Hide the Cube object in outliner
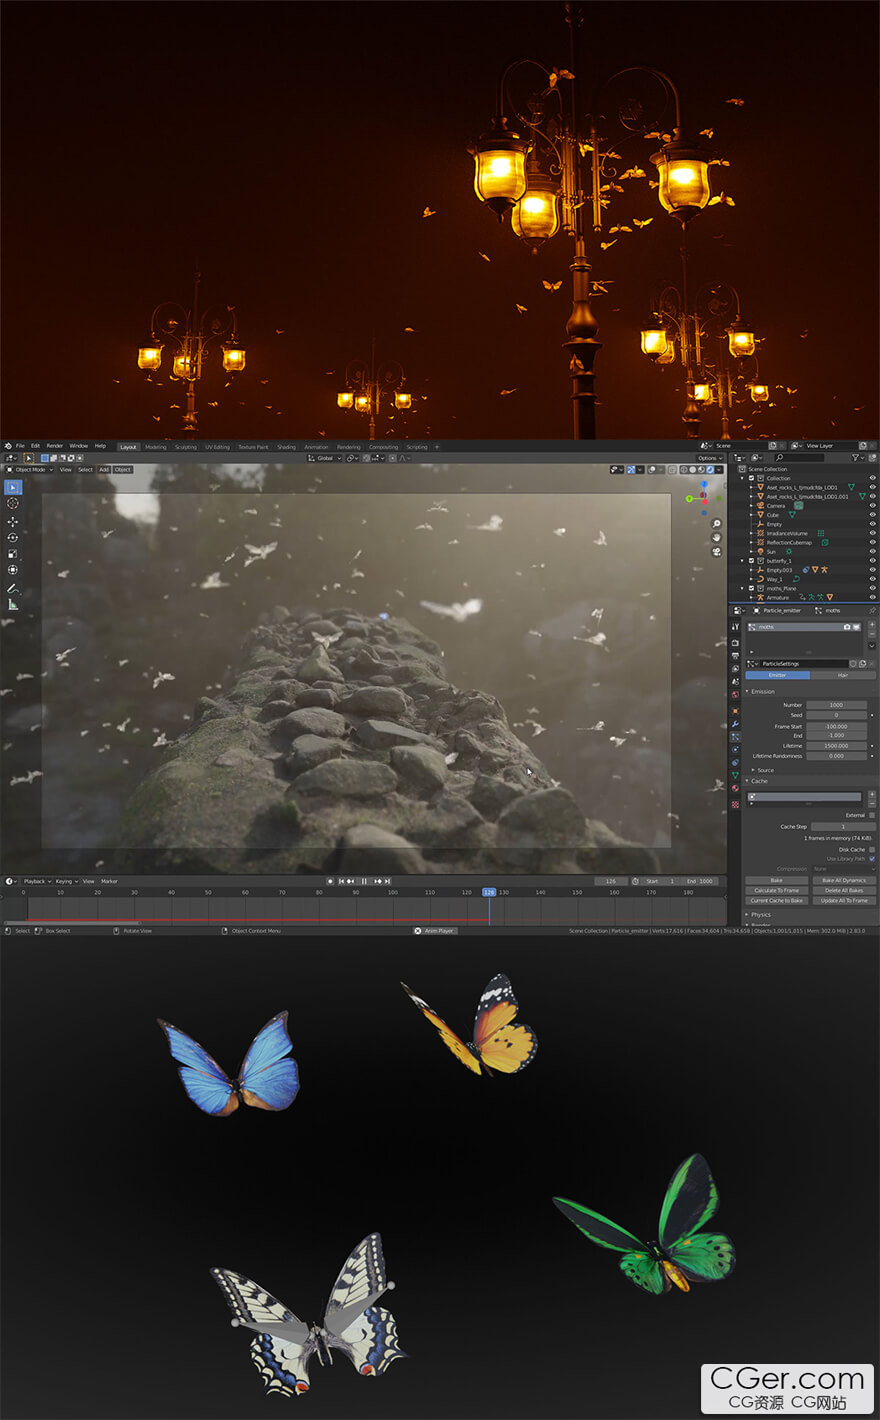 coord(873,515)
